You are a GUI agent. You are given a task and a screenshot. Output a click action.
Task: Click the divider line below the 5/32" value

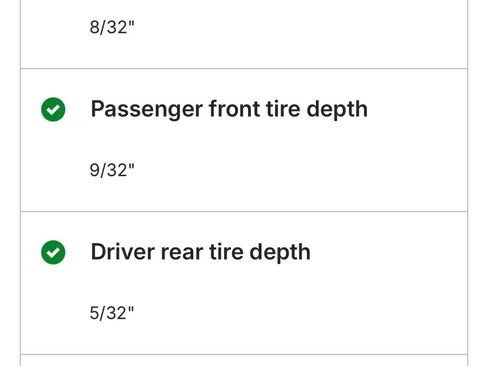coord(244,354)
